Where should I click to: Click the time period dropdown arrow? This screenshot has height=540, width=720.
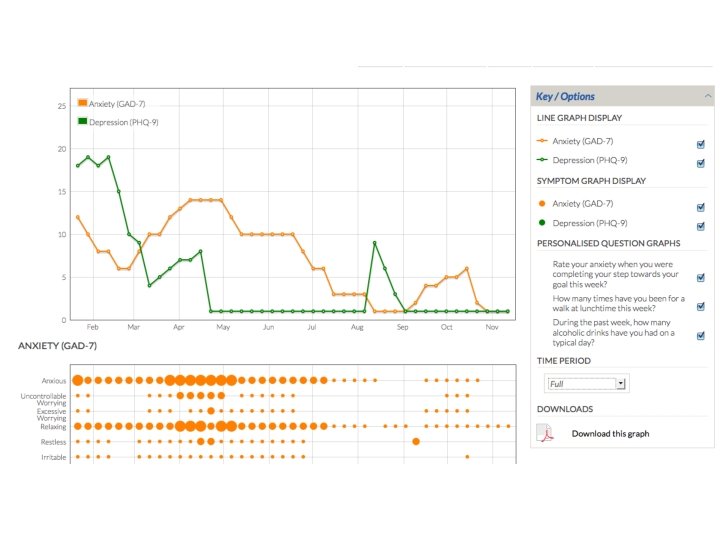[x=621, y=383]
